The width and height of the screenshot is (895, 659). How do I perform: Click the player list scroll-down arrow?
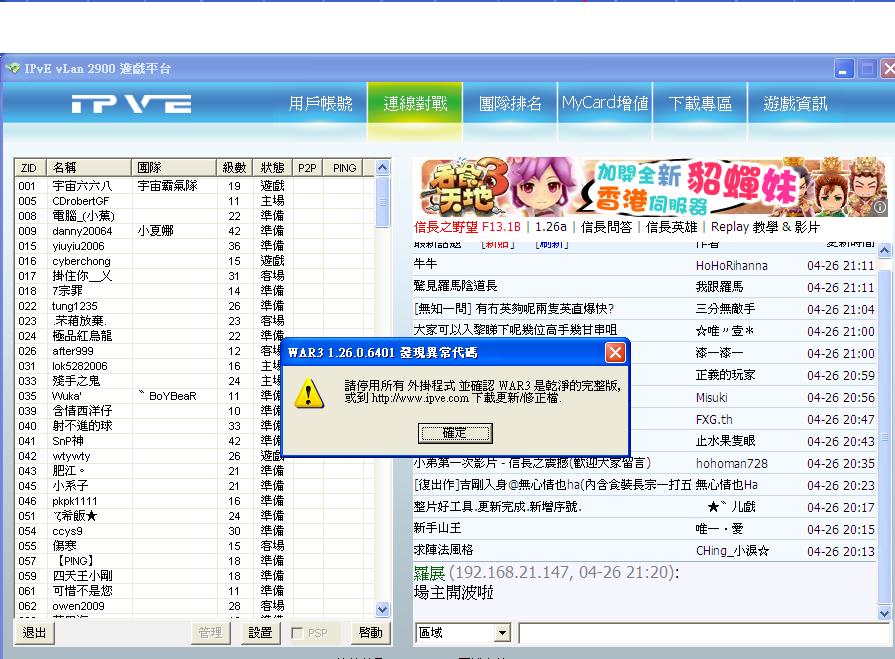382,609
